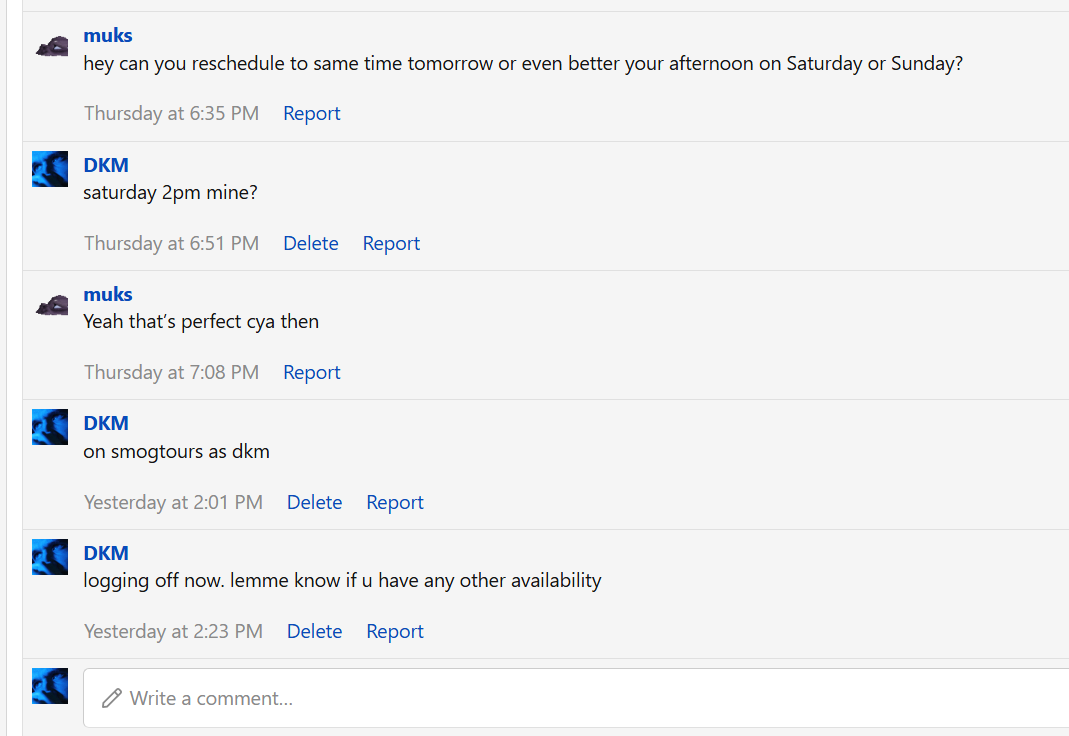
Task: Report the Thursday 6:51 PM message
Action: click(x=391, y=243)
